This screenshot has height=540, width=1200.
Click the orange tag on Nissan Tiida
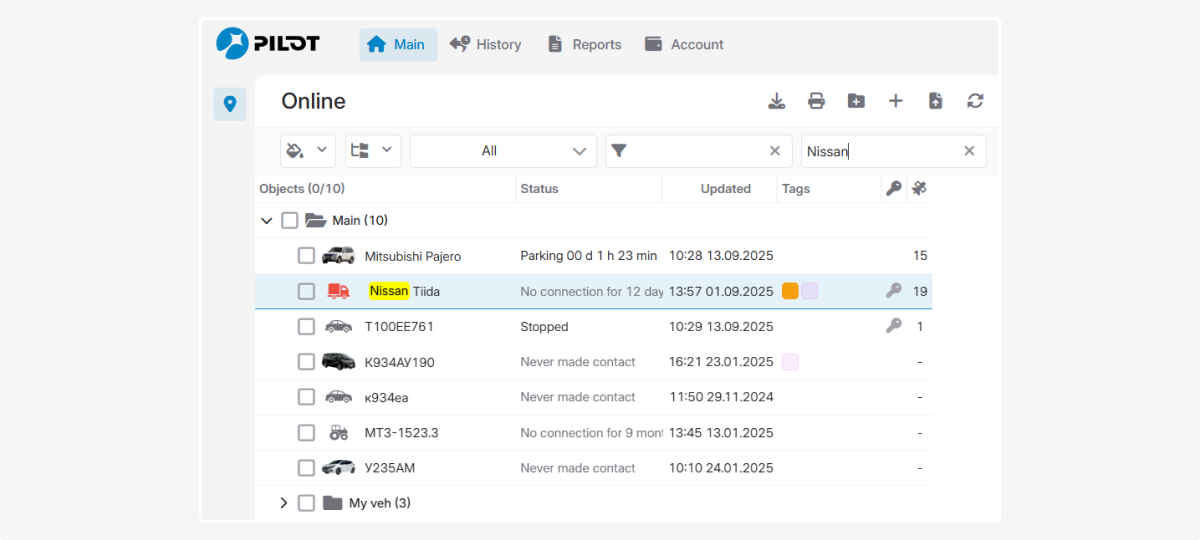790,291
